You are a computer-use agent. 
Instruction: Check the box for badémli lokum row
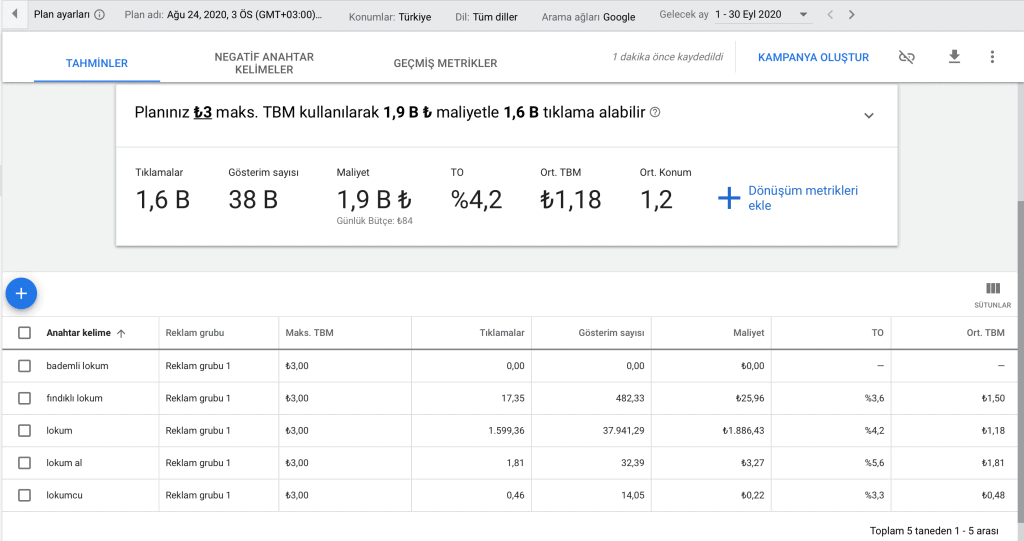click(24, 366)
